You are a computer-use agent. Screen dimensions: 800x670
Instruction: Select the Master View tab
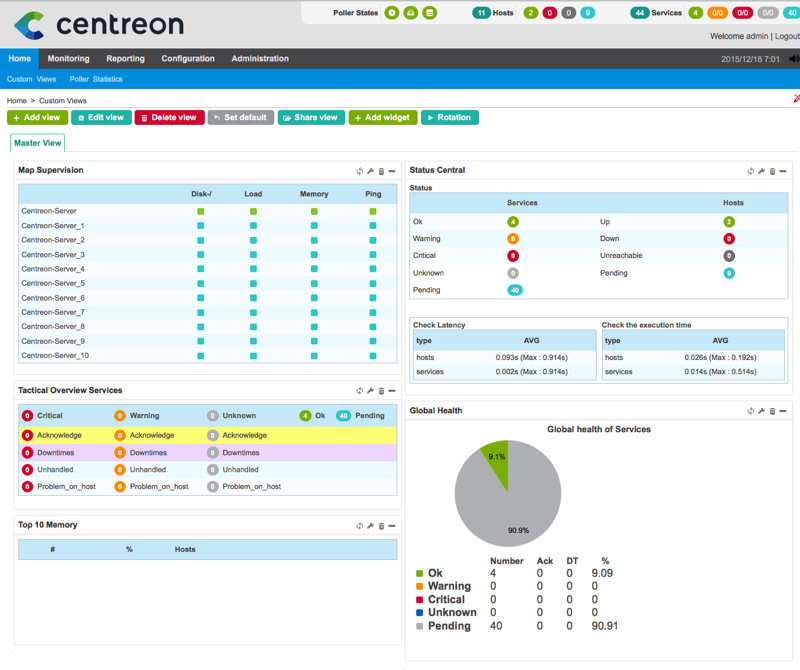[38, 143]
